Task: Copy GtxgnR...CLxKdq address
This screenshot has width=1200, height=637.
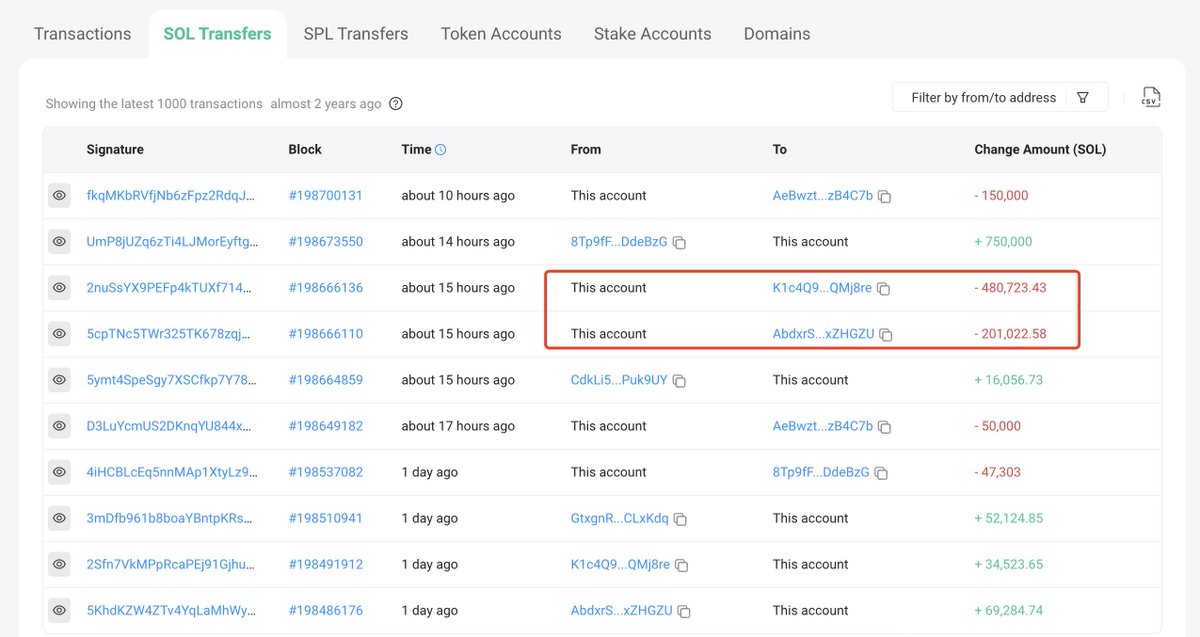Action: (x=680, y=519)
